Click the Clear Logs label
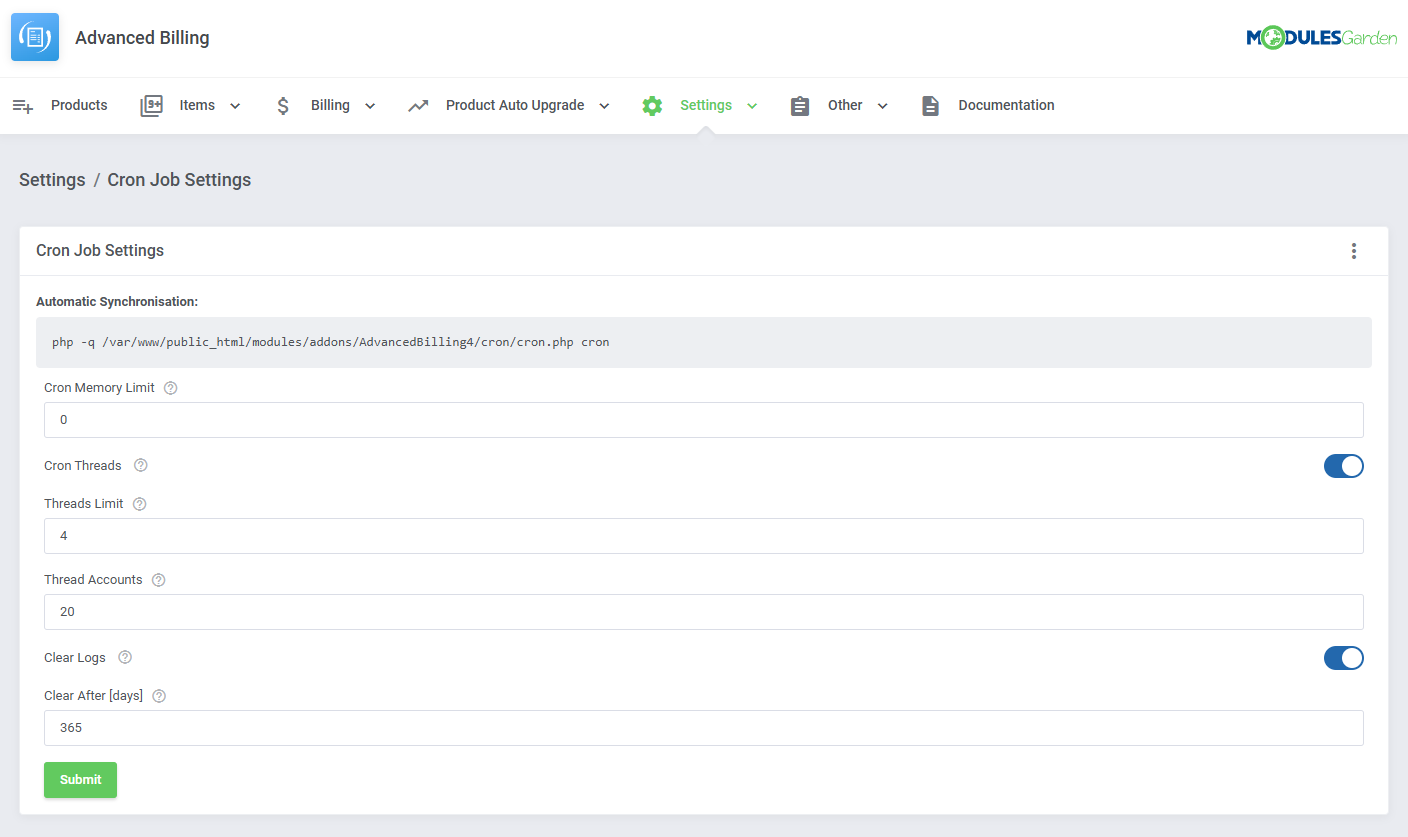Screen dimensions: 1408x837 click(x=75, y=658)
